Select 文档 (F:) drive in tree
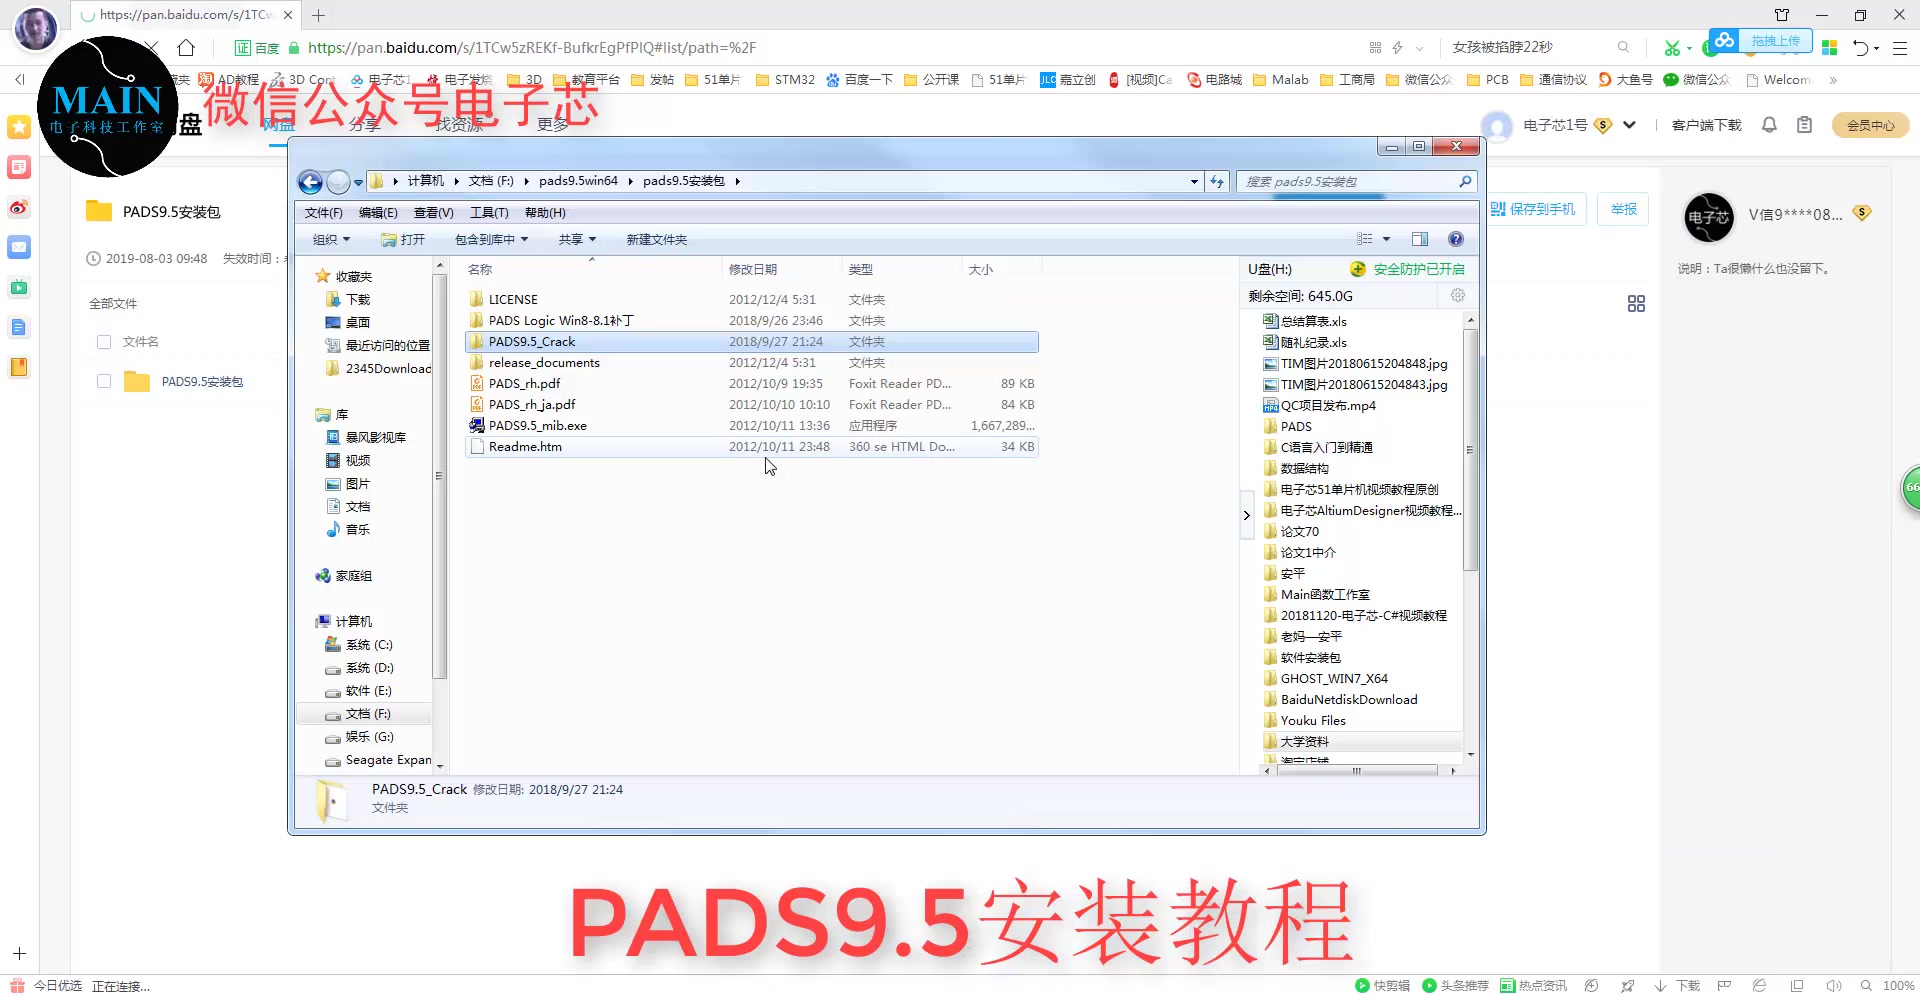Screen dimensions: 1920x996 click(368, 714)
